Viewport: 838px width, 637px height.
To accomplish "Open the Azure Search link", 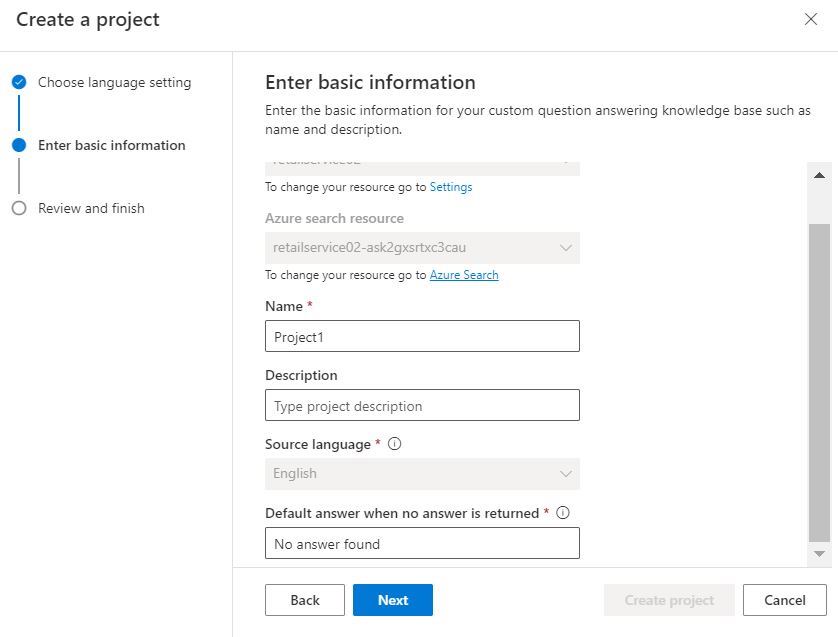I will [x=464, y=274].
